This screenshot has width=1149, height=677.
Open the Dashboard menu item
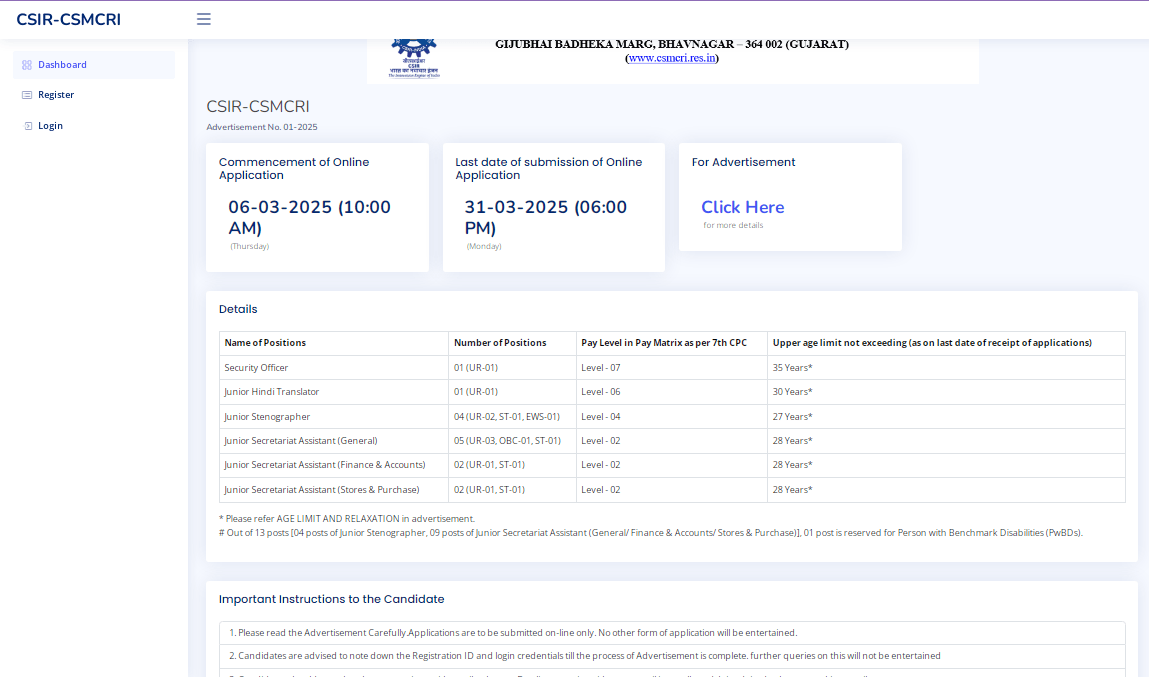(62, 65)
